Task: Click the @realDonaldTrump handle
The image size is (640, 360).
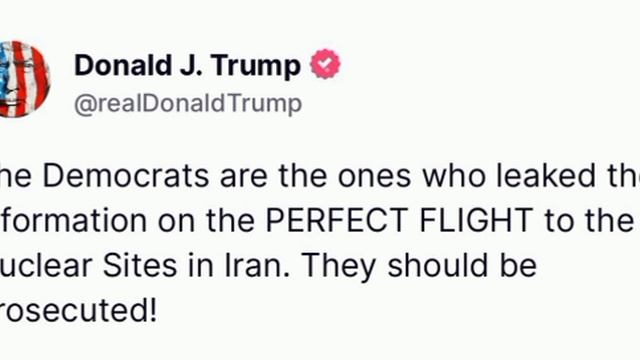Action: point(188,104)
